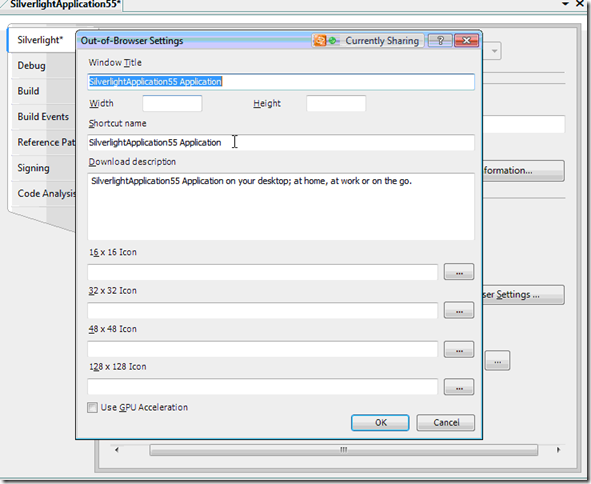Screen dimensions: 591x484
Task: Click into the Width input field
Action: [x=172, y=103]
